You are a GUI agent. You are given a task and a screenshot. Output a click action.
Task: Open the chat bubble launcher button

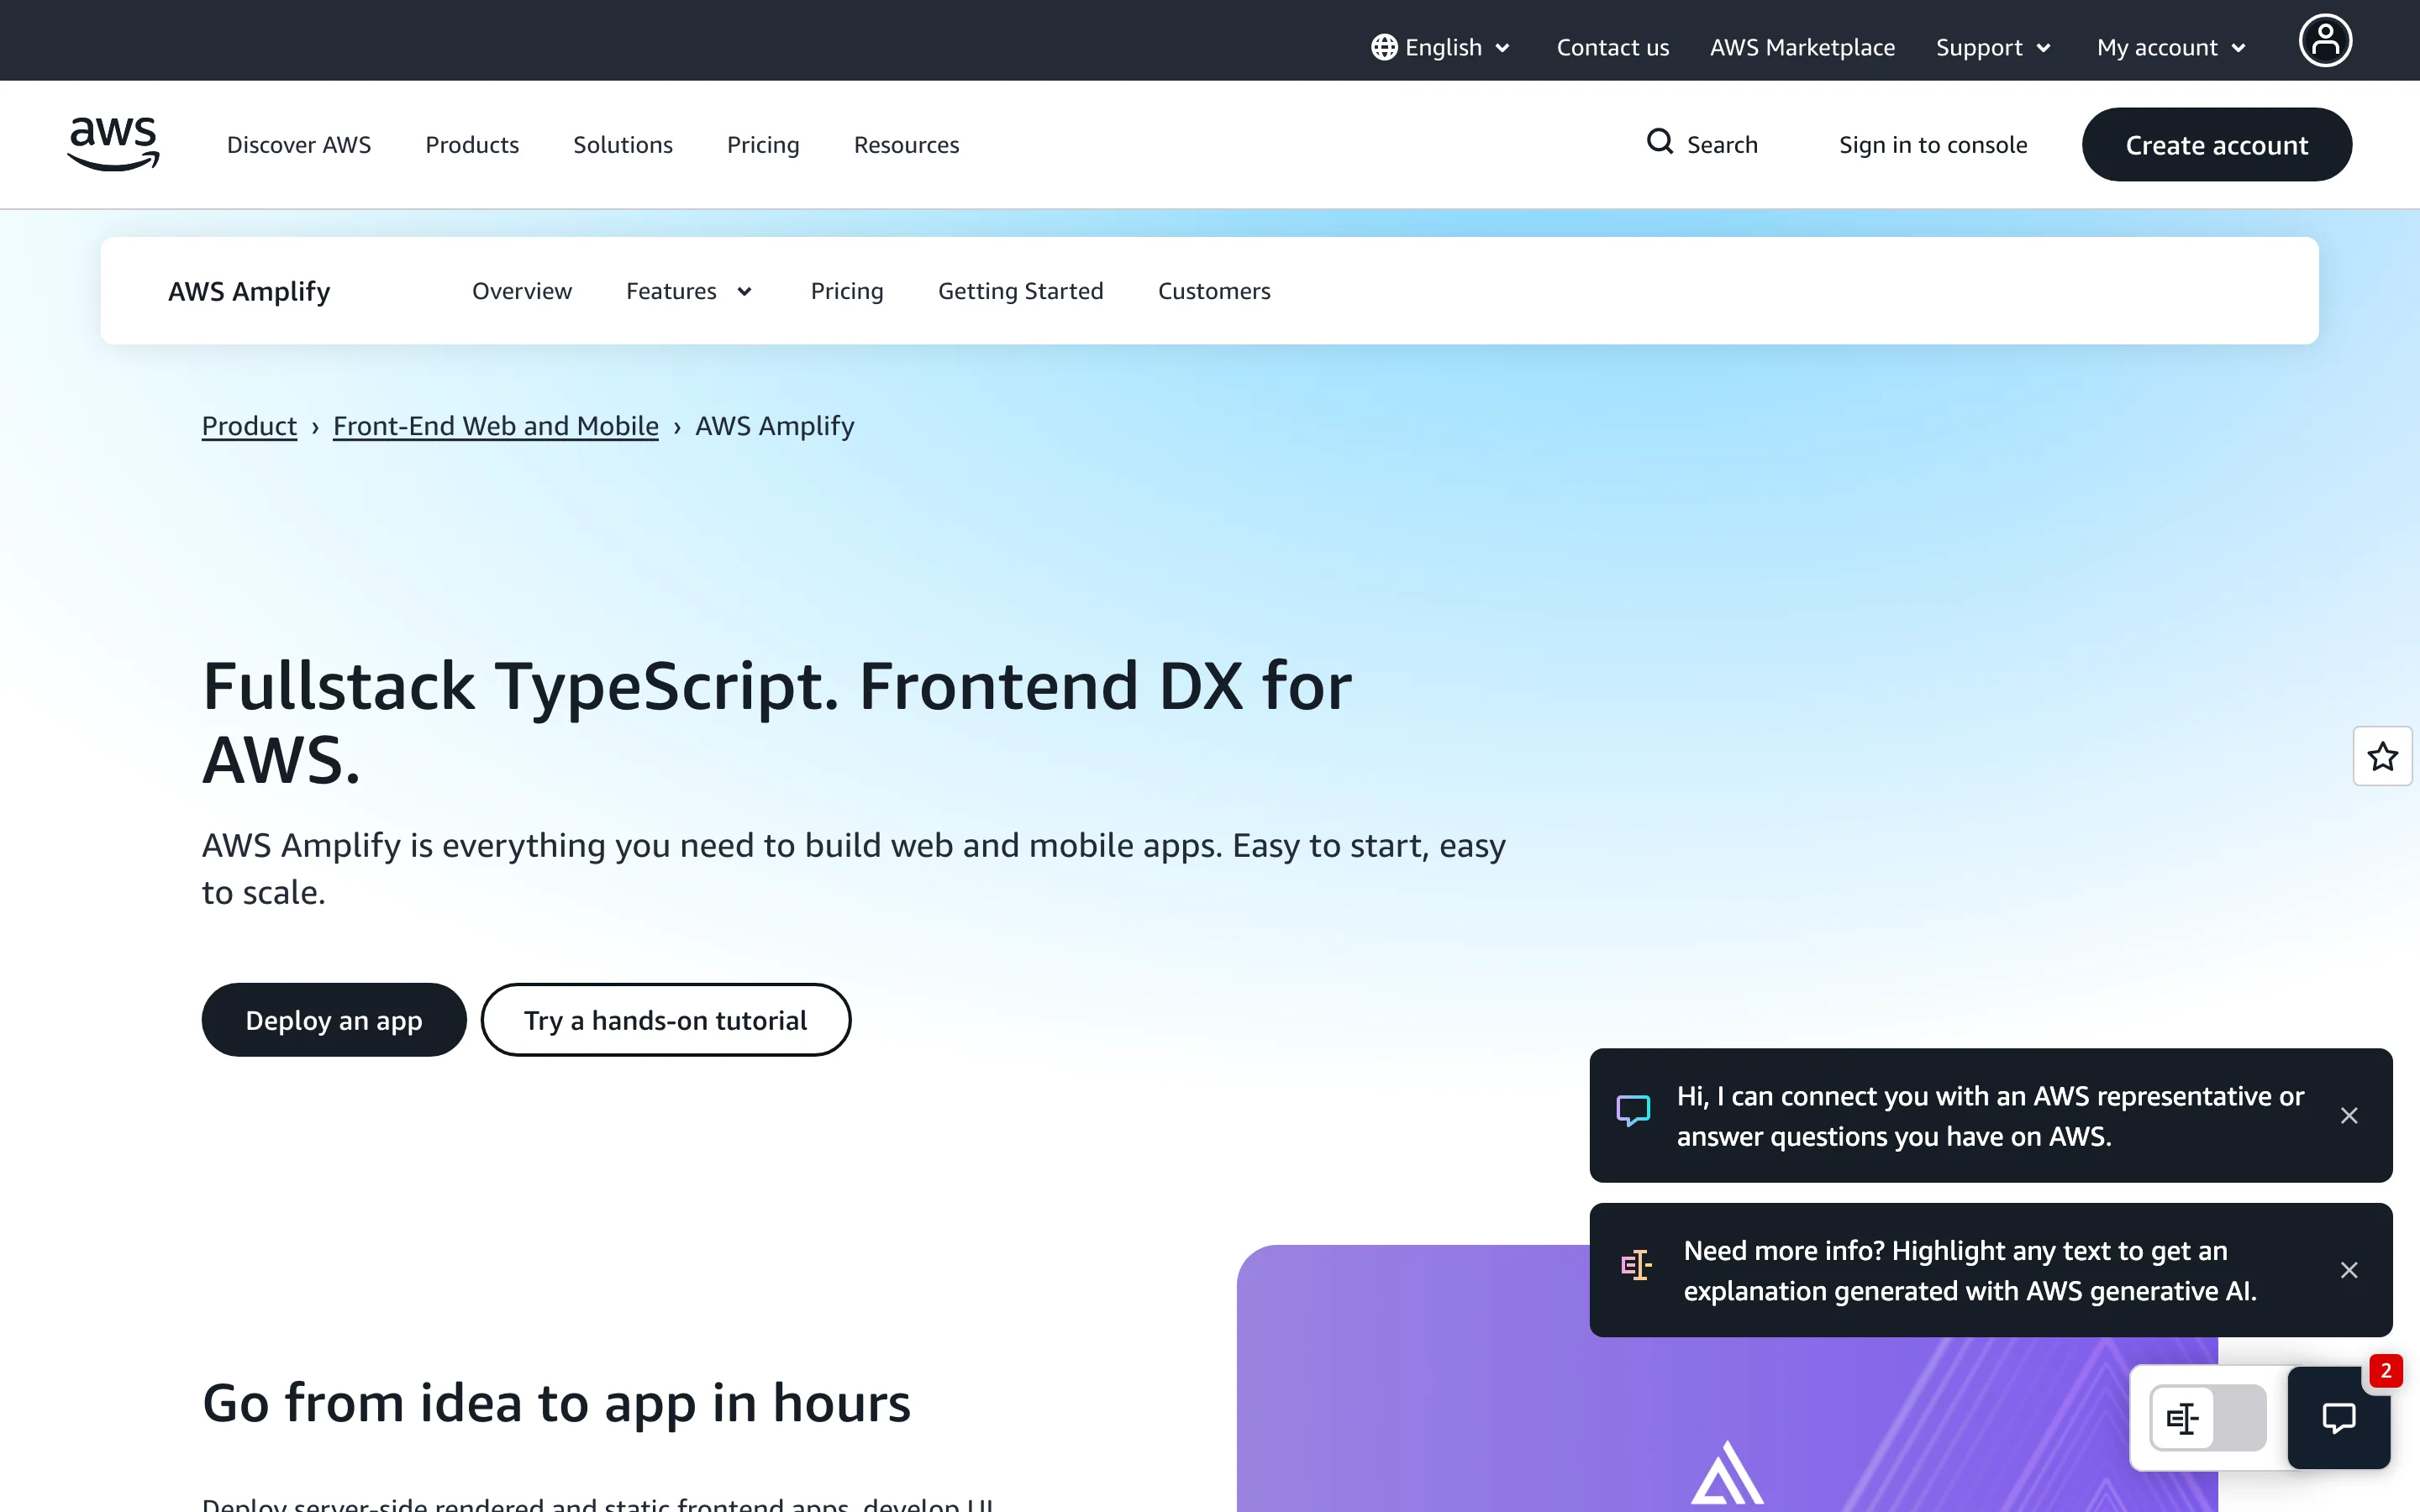coord(2338,1417)
